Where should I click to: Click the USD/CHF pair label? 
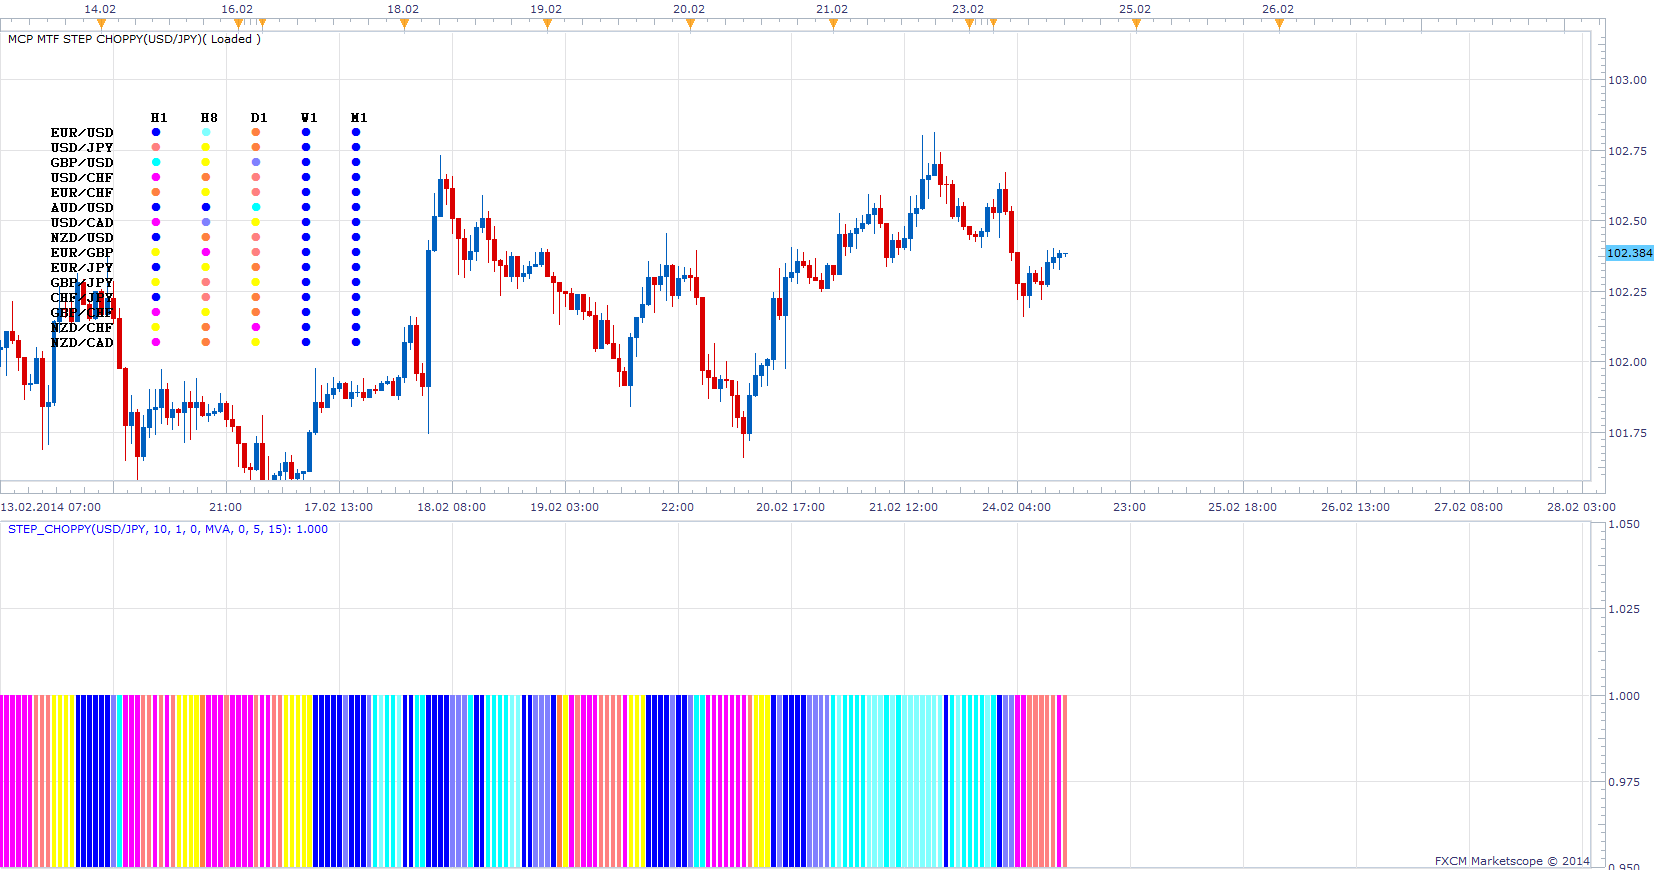click(82, 178)
